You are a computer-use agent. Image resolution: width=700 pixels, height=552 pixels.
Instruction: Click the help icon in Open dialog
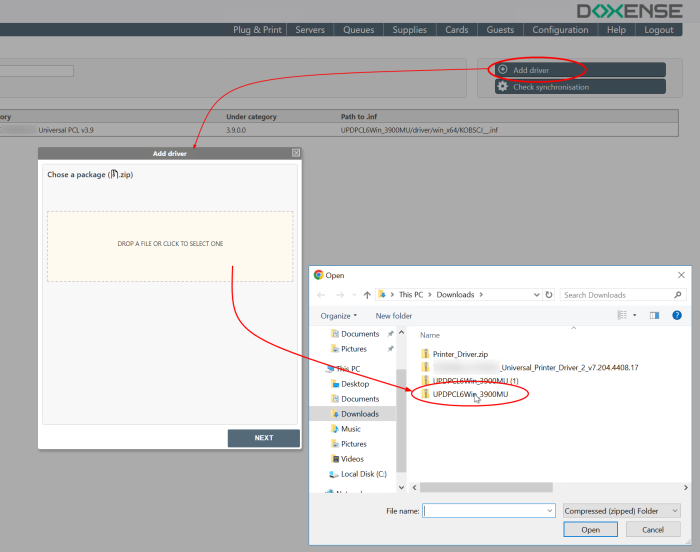[x=677, y=315]
